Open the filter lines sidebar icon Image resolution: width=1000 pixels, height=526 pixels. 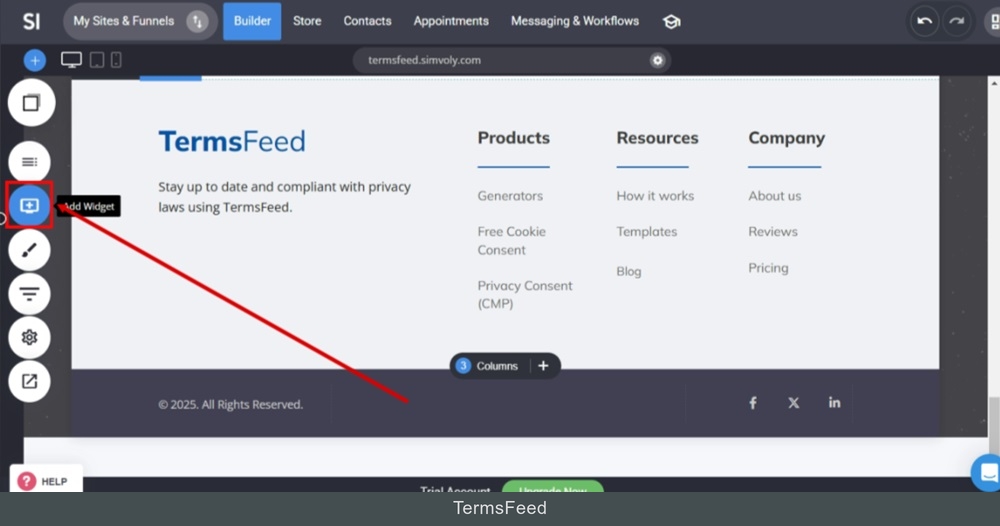tap(29, 293)
